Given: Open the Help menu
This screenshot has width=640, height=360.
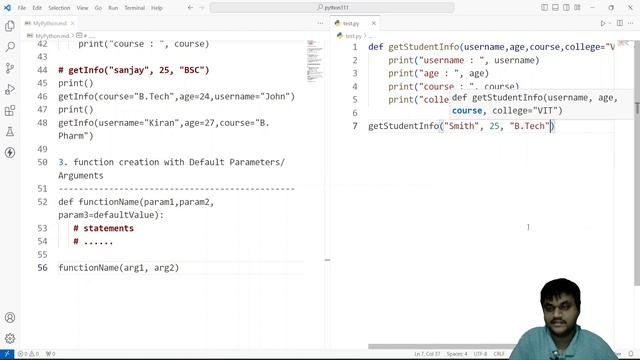Looking at the screenshot, I should [x=157, y=8].
